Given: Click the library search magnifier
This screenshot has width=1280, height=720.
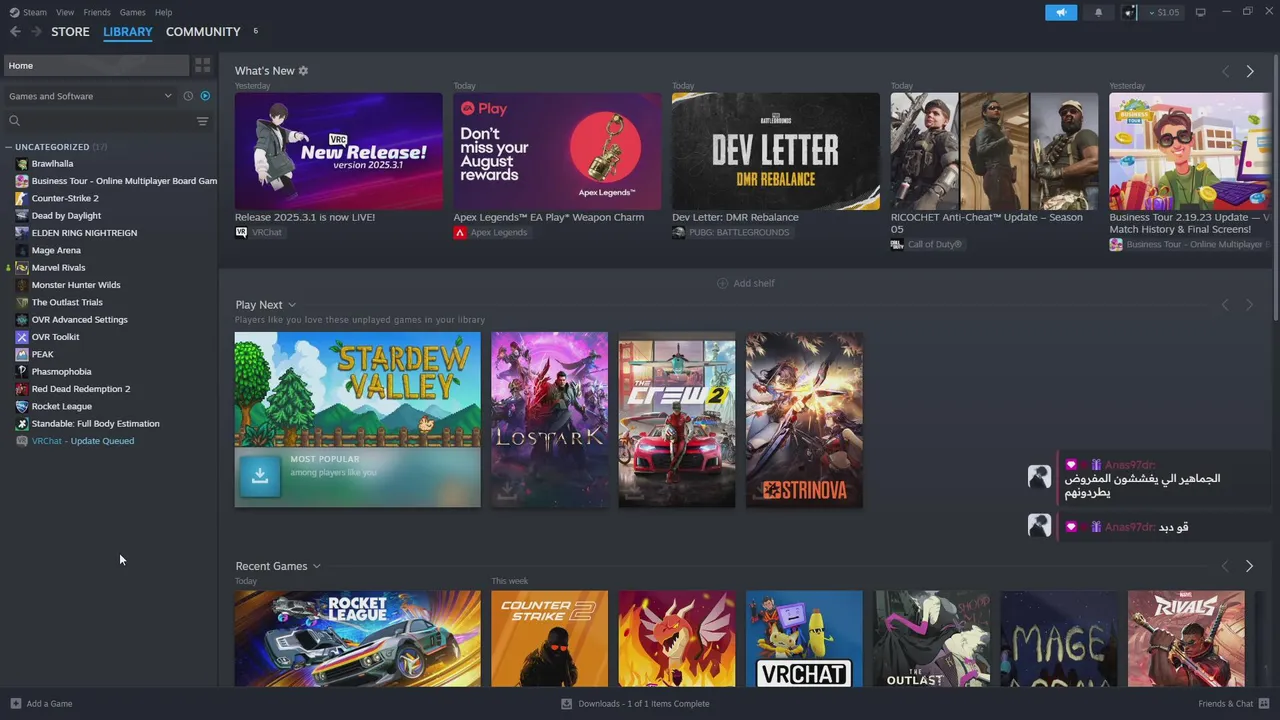Looking at the screenshot, I should tap(15, 121).
